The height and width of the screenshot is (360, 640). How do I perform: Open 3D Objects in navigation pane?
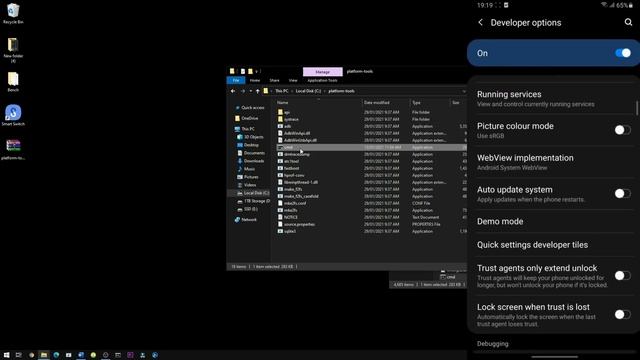251,137
